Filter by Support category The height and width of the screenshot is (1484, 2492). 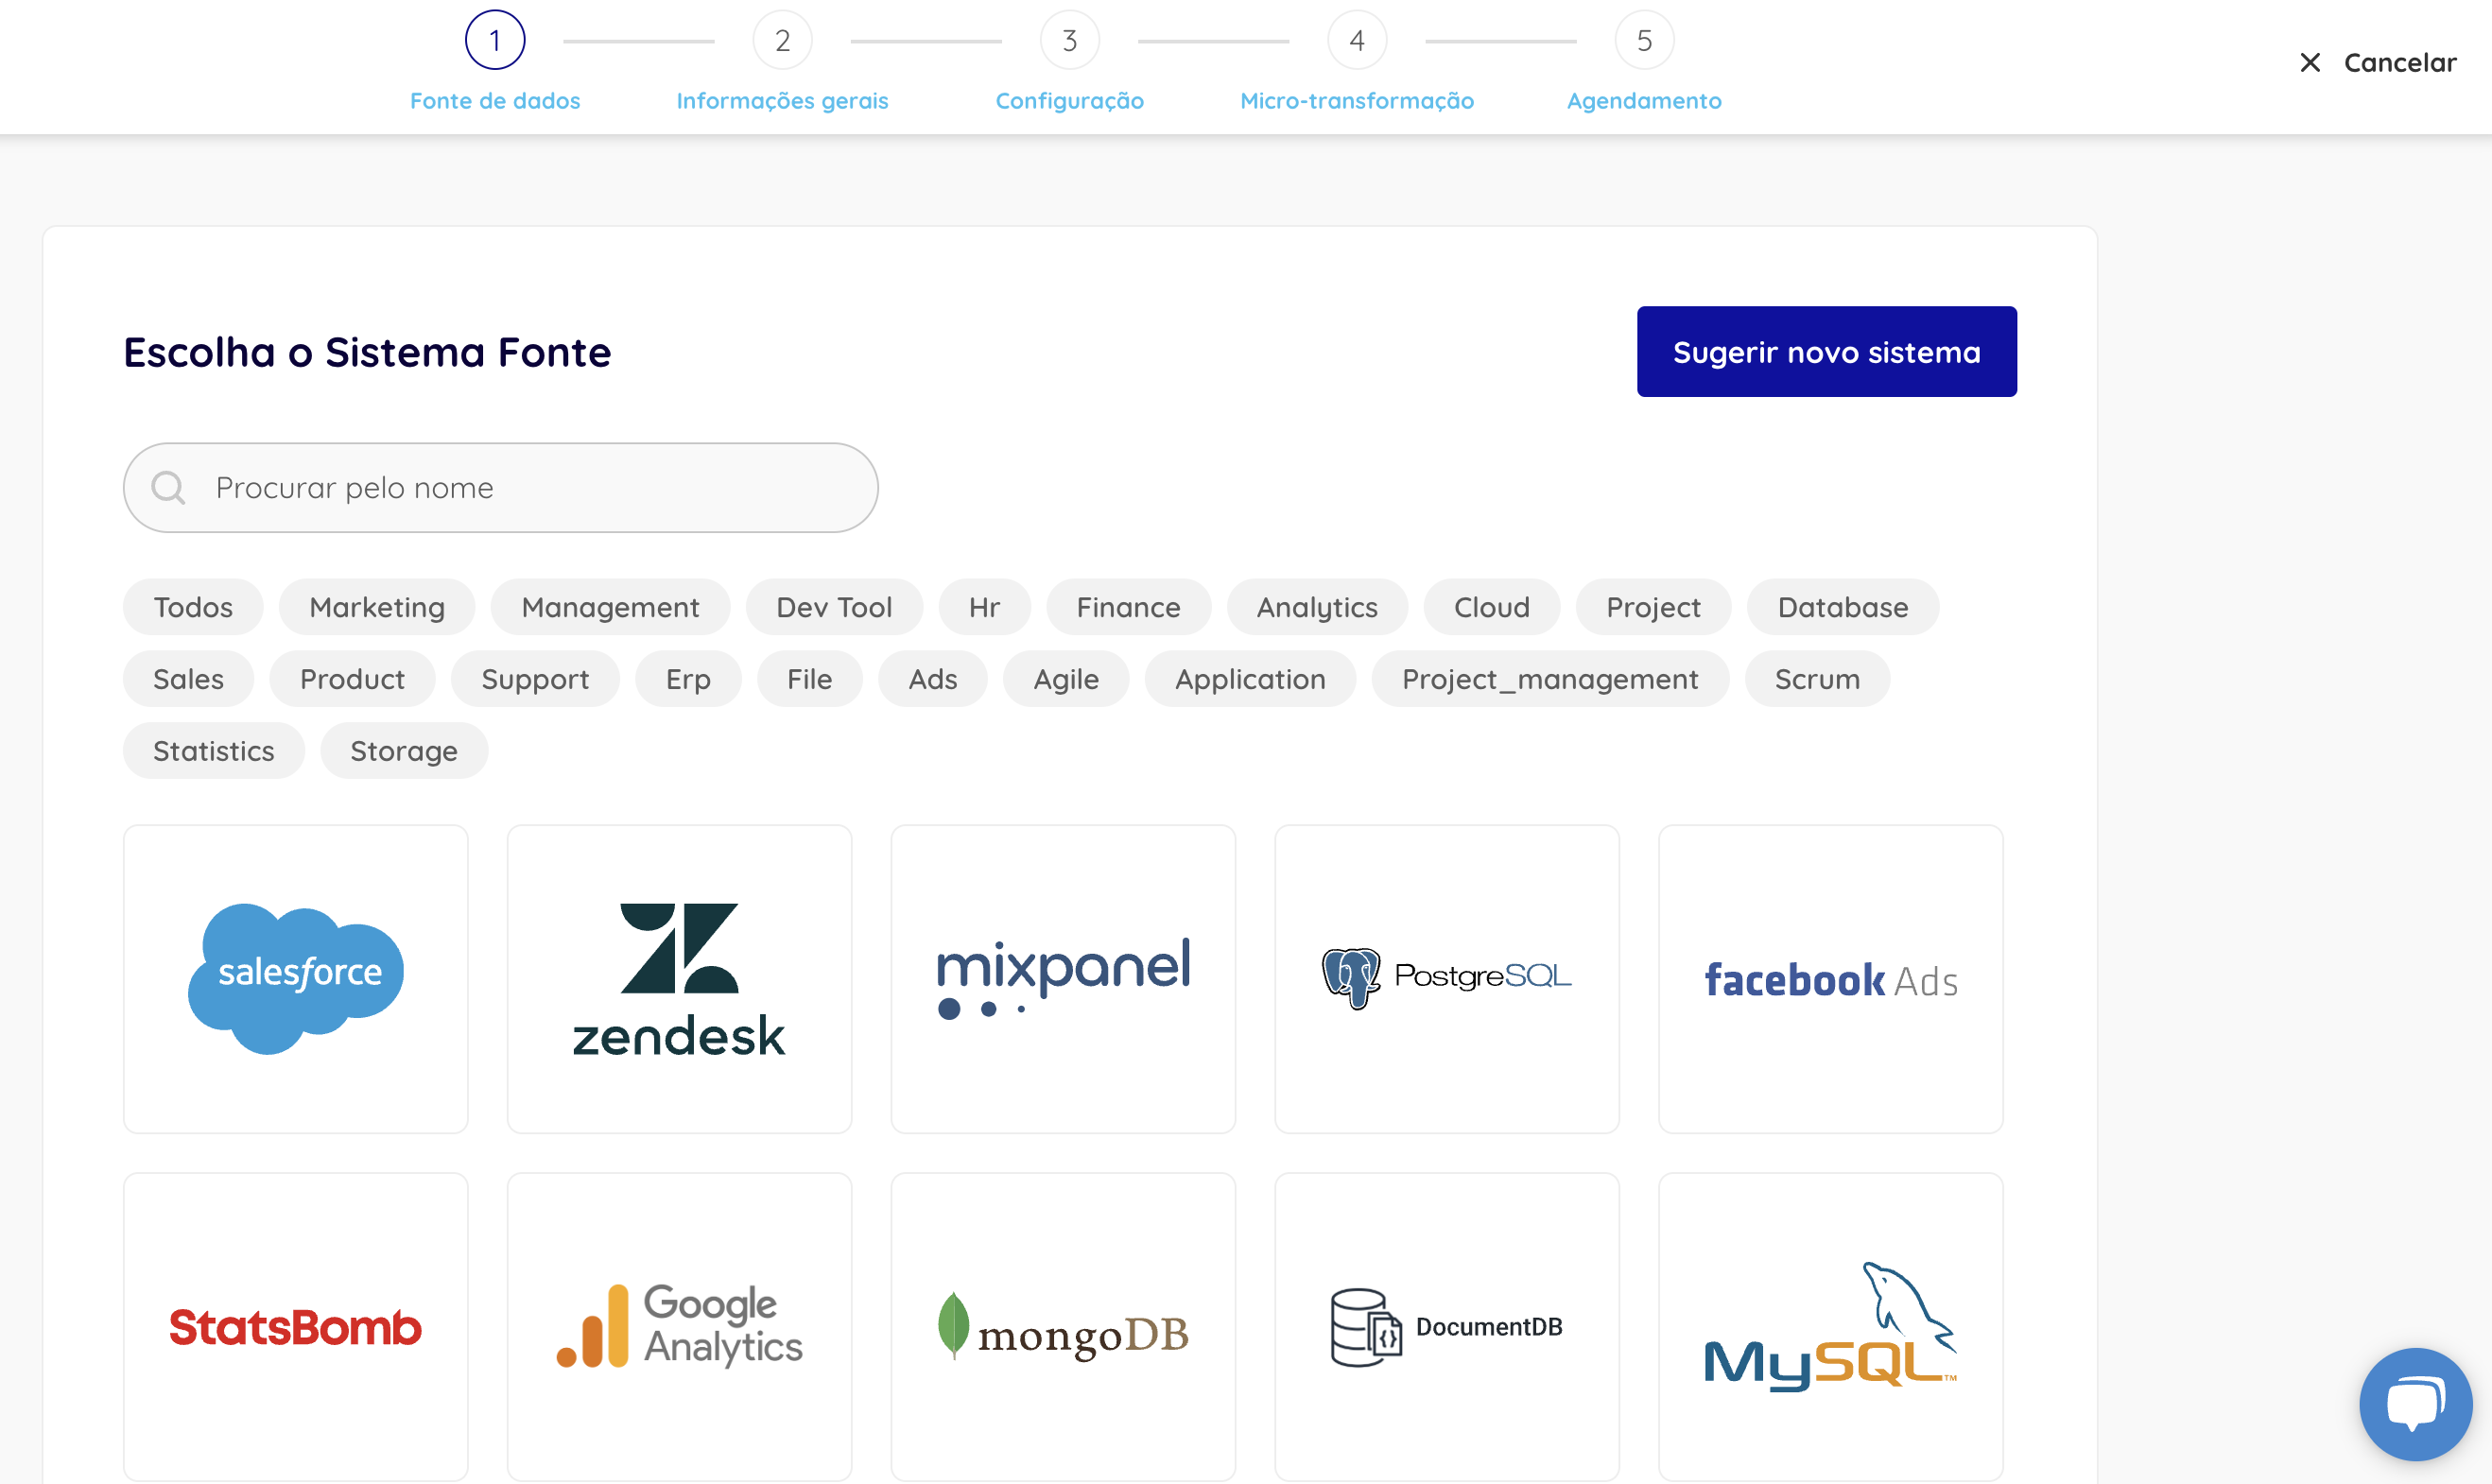[x=535, y=679]
